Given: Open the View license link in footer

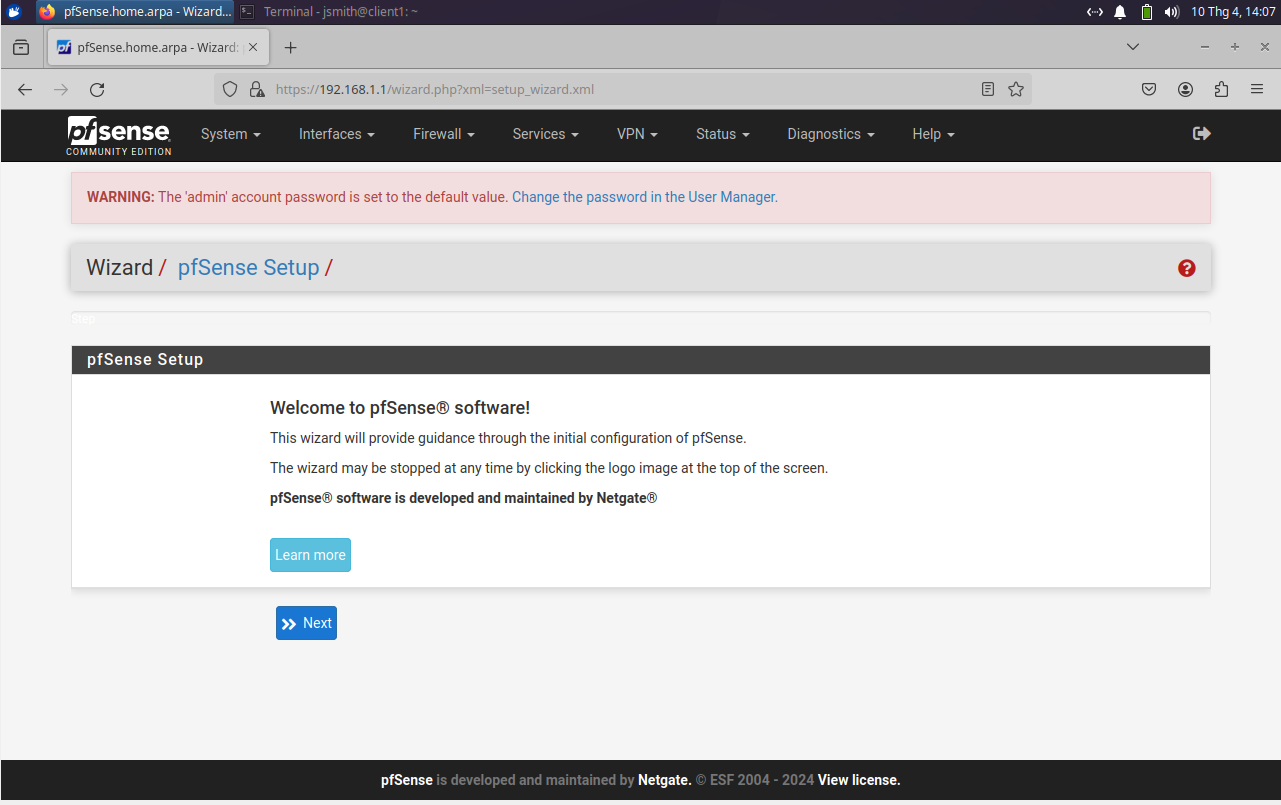Looking at the screenshot, I should (x=859, y=780).
